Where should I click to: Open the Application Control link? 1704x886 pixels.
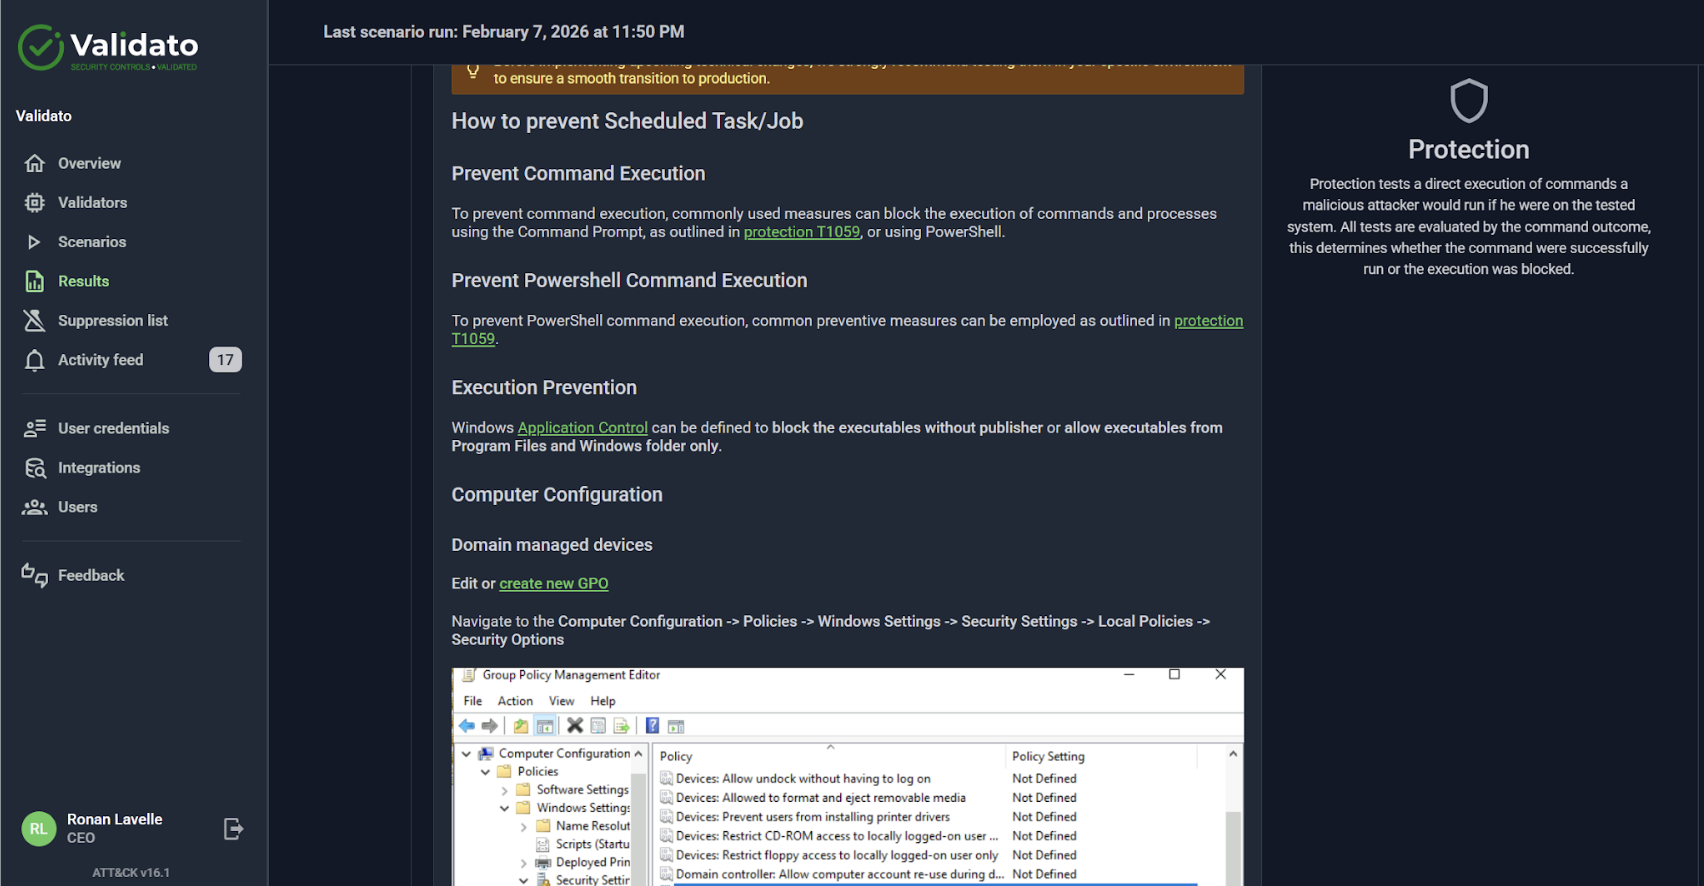pos(582,428)
